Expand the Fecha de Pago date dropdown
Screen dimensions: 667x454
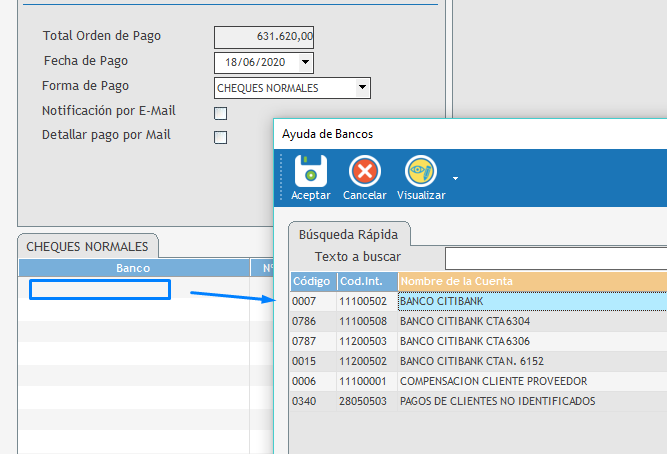(x=306, y=63)
